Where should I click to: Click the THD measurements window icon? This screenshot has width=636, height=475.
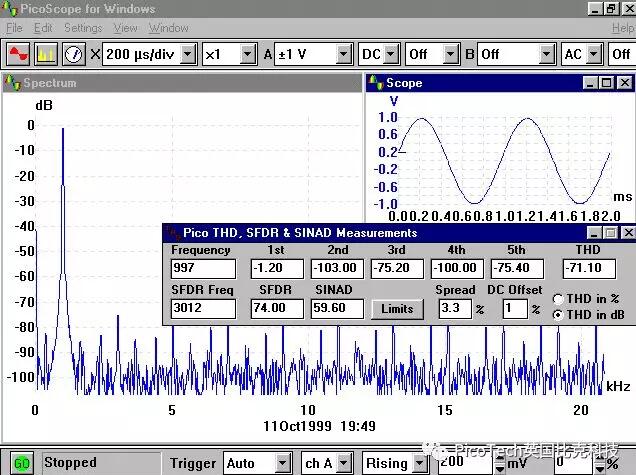tap(172, 233)
